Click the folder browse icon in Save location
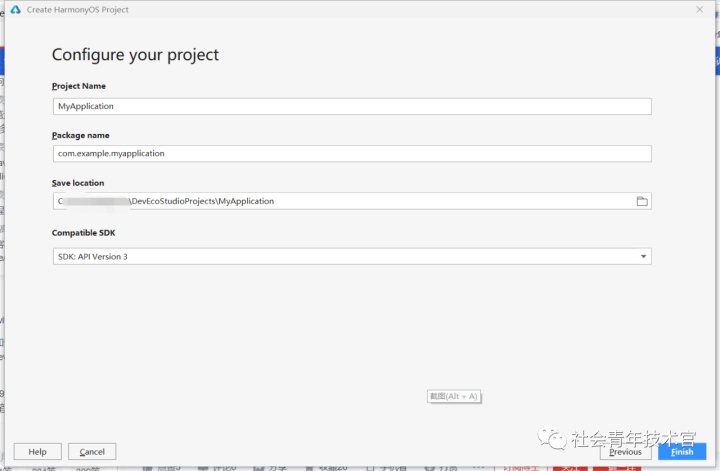 pyautogui.click(x=642, y=201)
